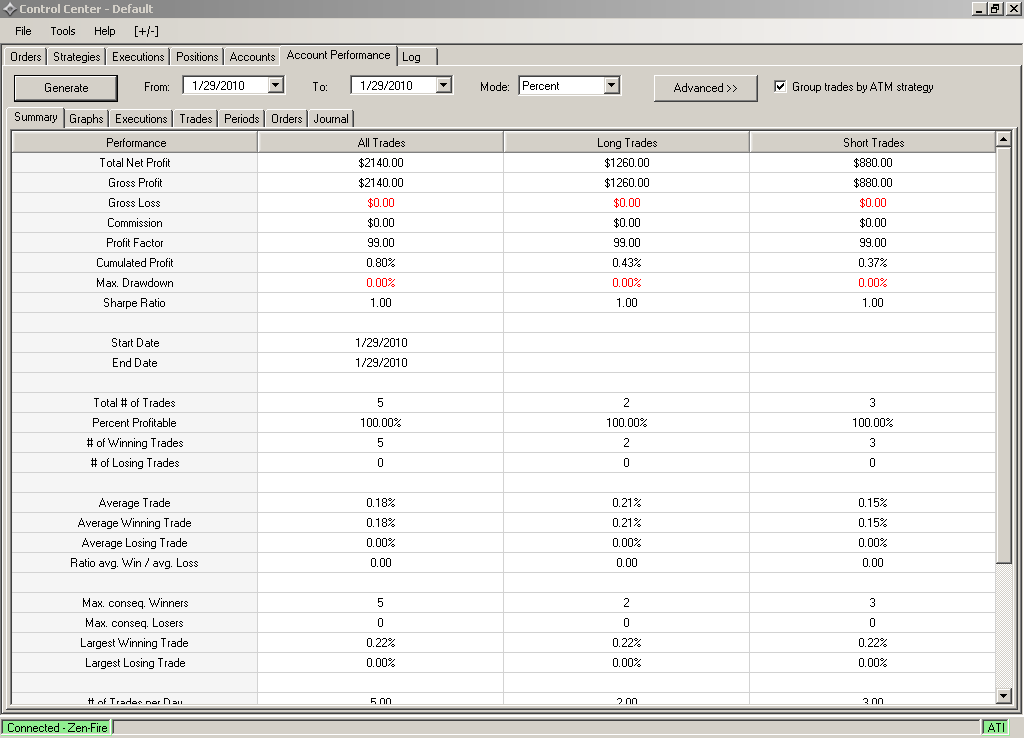
Task: Open the Executions sub-tab below Generate
Action: [x=141, y=119]
